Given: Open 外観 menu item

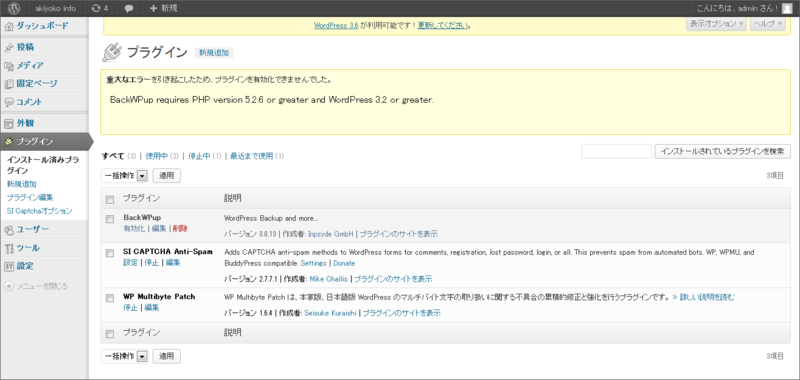Looking at the screenshot, I should [25, 123].
